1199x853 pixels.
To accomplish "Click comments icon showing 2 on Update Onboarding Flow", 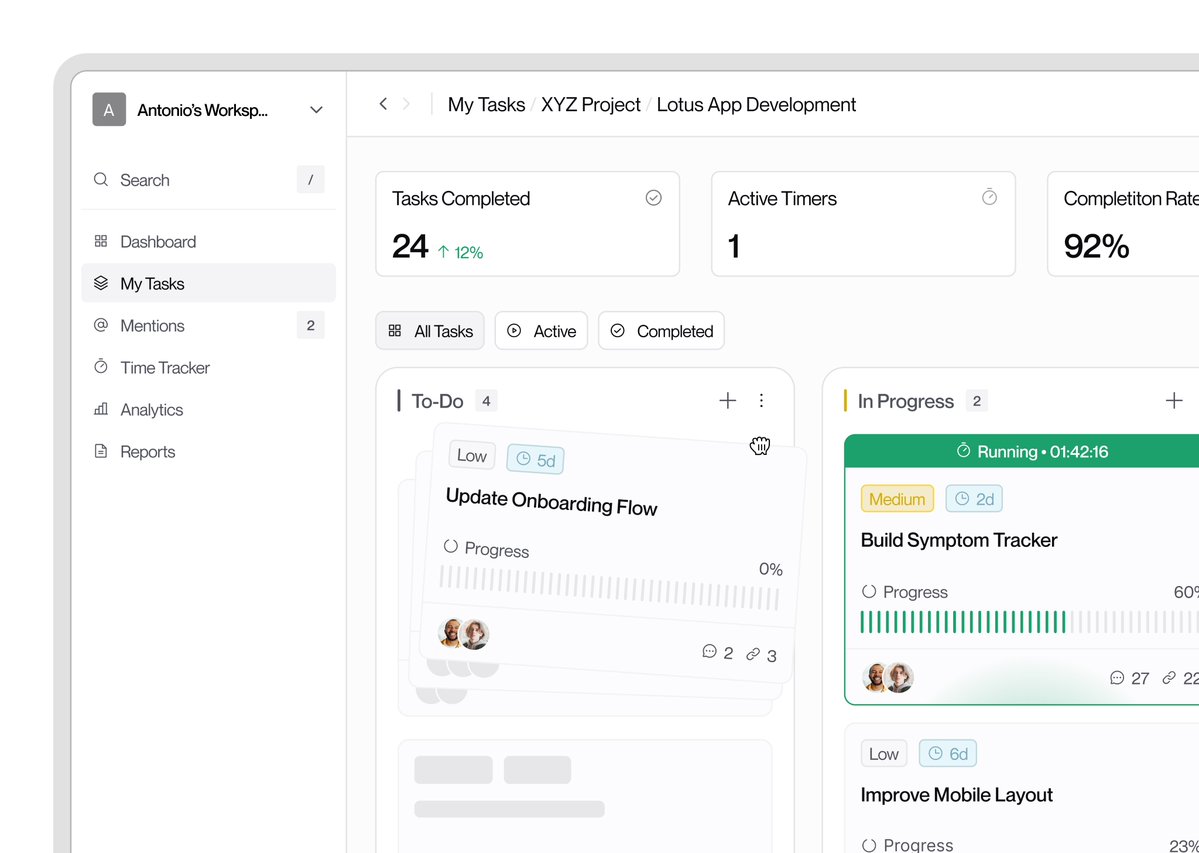I will (x=710, y=651).
